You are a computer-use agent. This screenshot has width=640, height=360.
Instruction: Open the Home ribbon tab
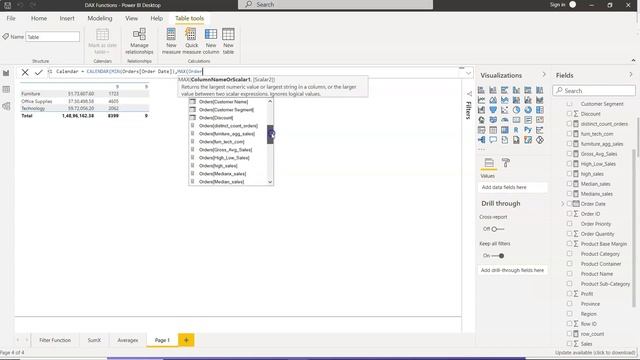click(39, 18)
